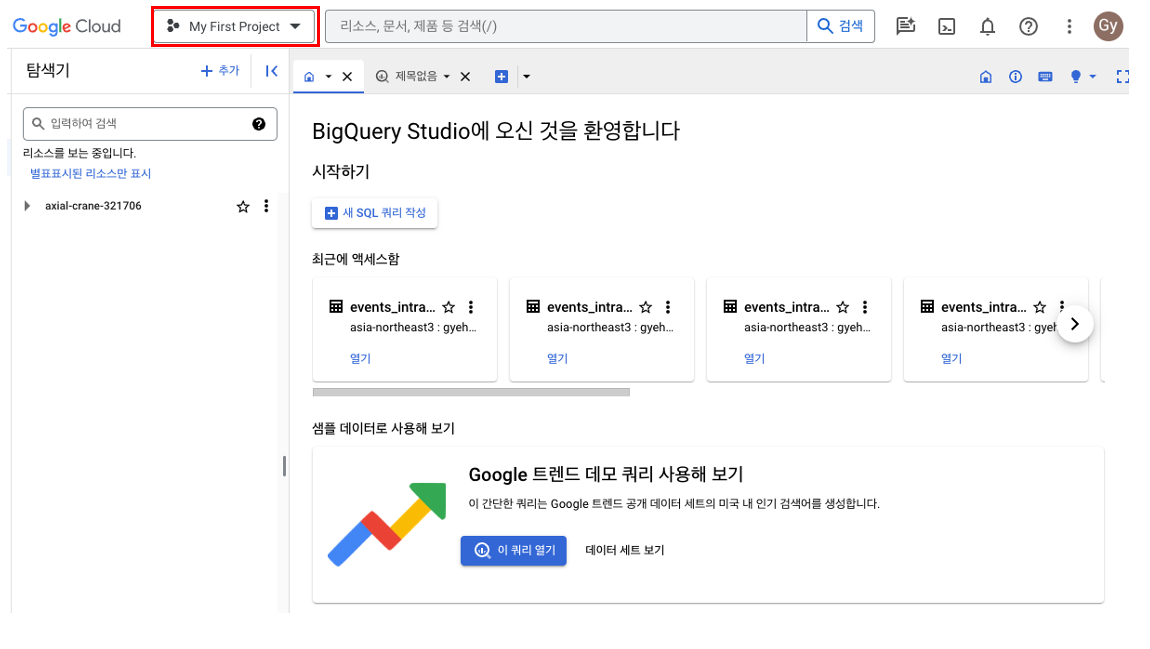Click 새 SQL 쿼리 작성 button
The height and width of the screenshot is (649, 1150).
375,213
